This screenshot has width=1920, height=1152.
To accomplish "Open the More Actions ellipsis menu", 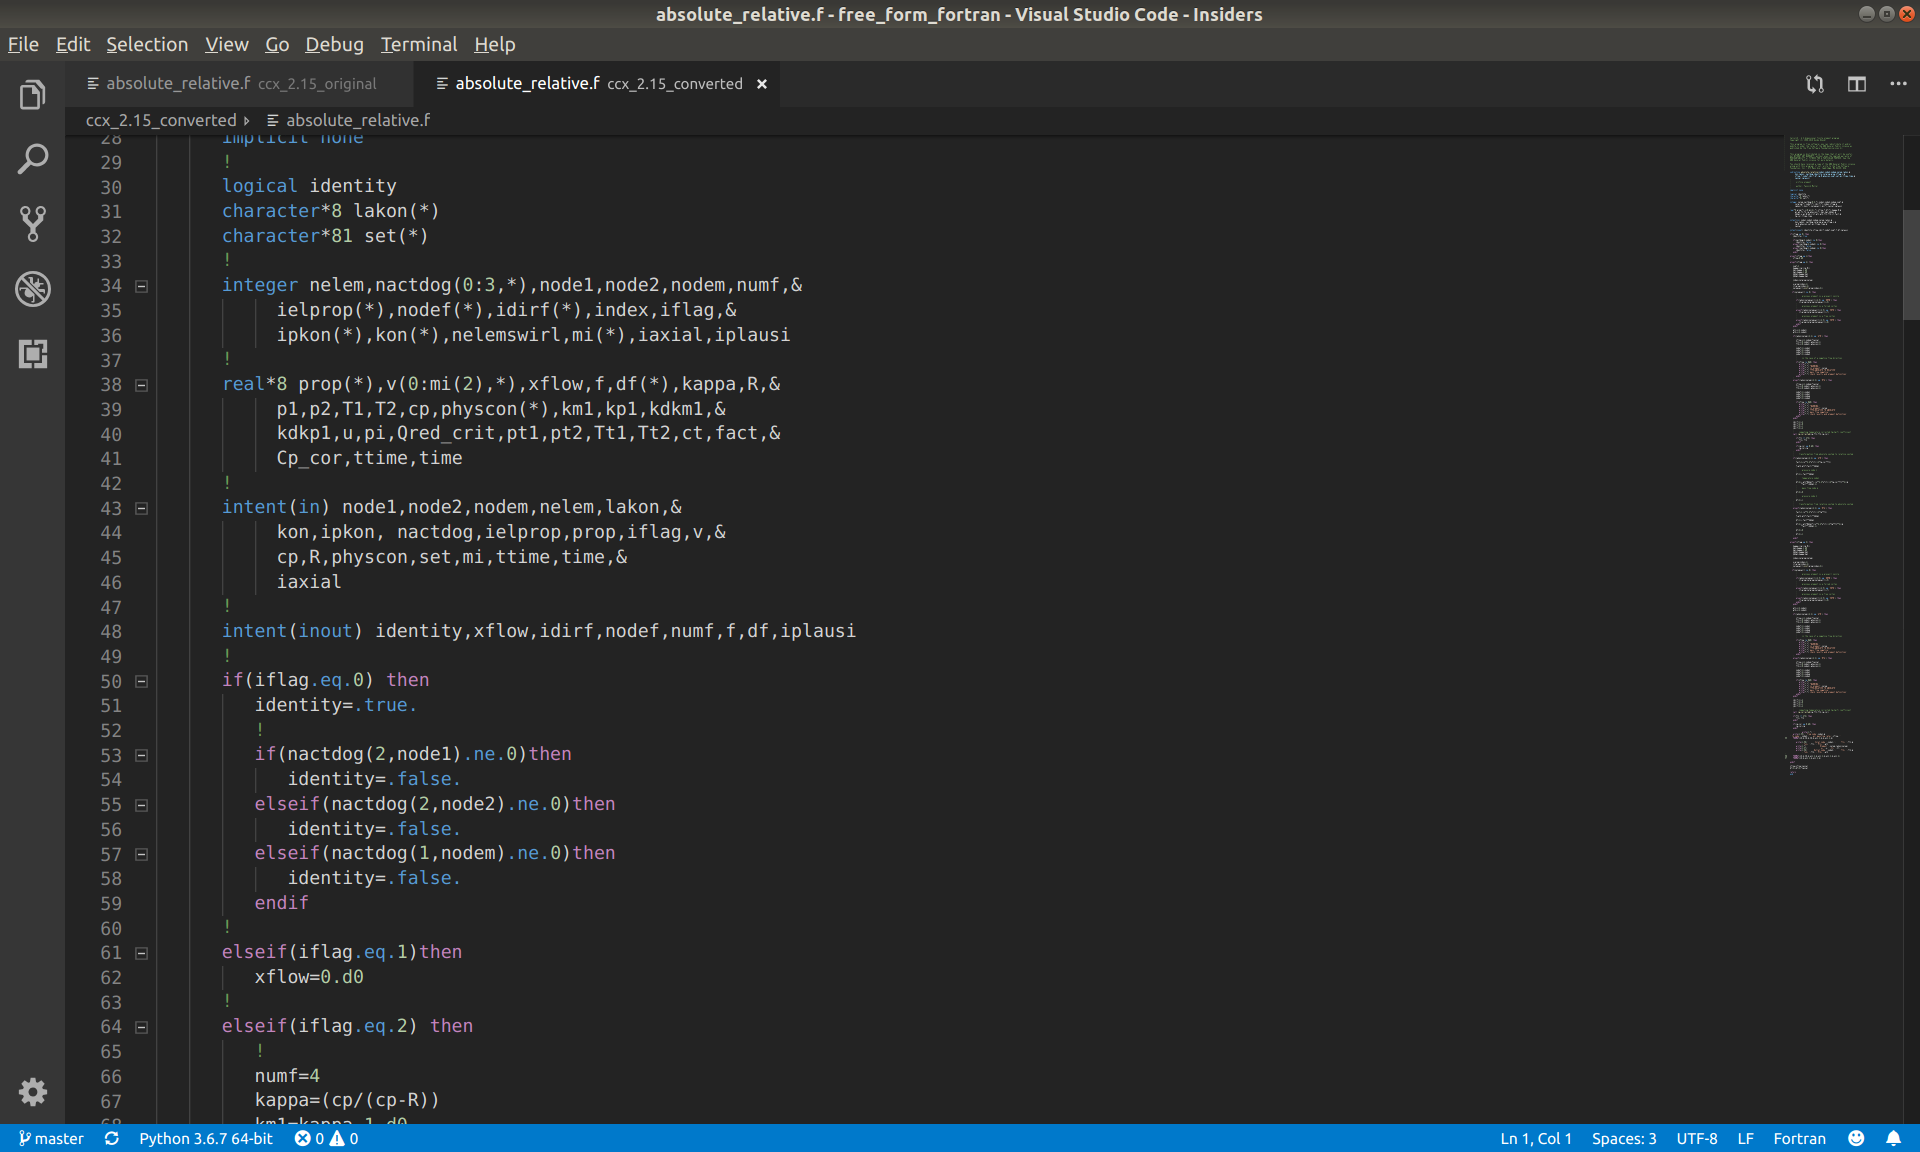I will [1898, 84].
